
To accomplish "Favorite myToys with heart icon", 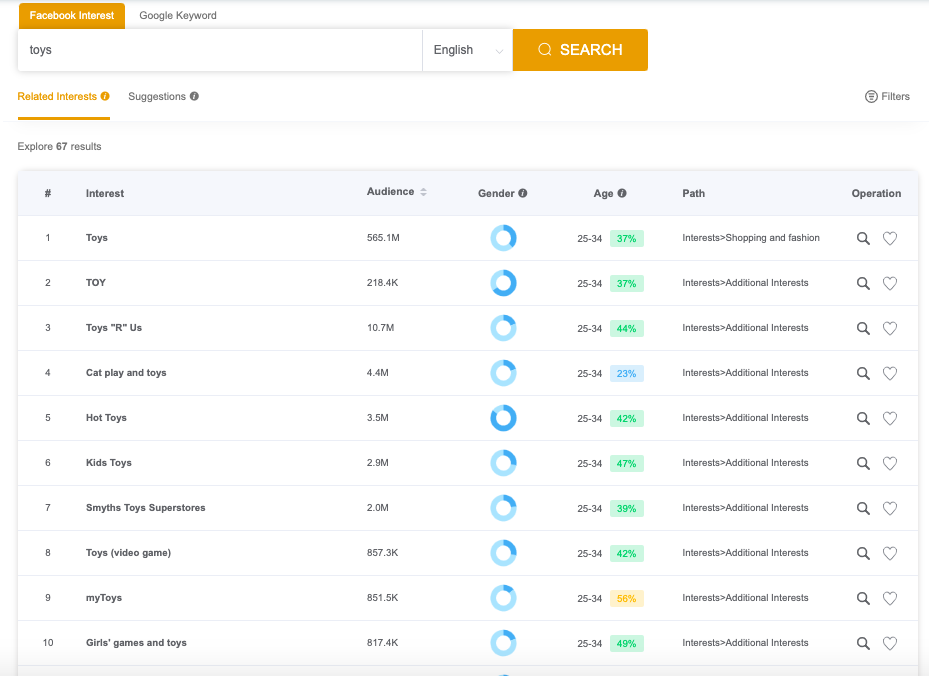I will (x=890, y=598).
